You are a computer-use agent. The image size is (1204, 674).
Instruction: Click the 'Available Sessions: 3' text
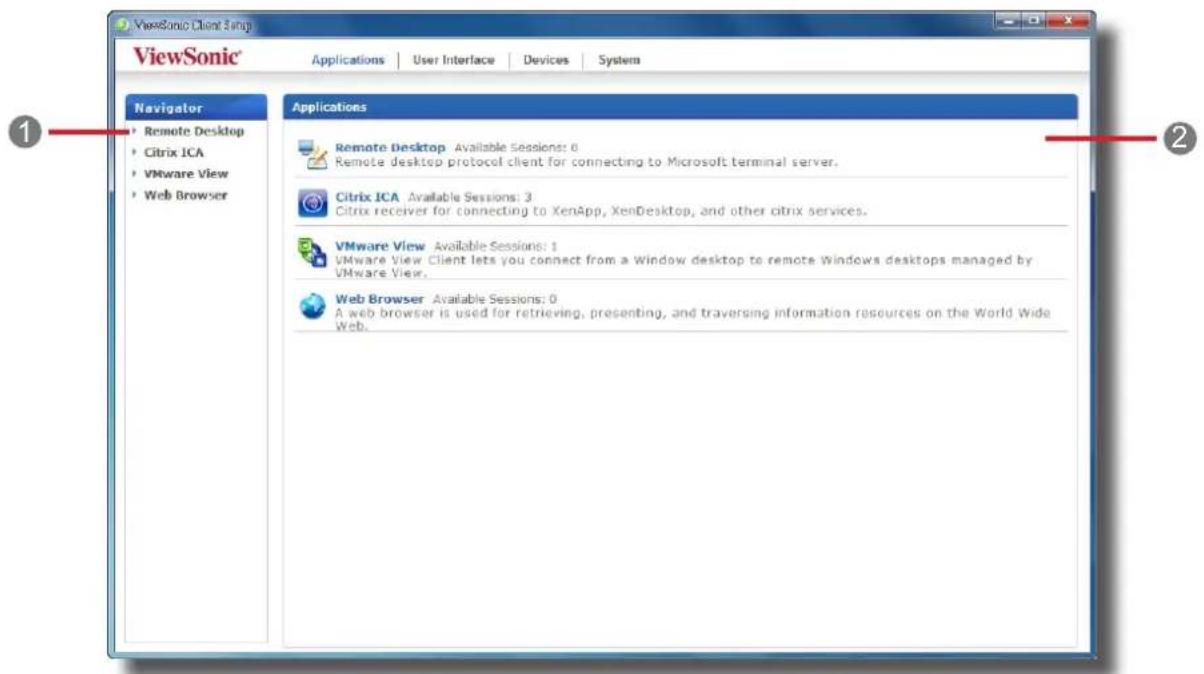pos(469,198)
